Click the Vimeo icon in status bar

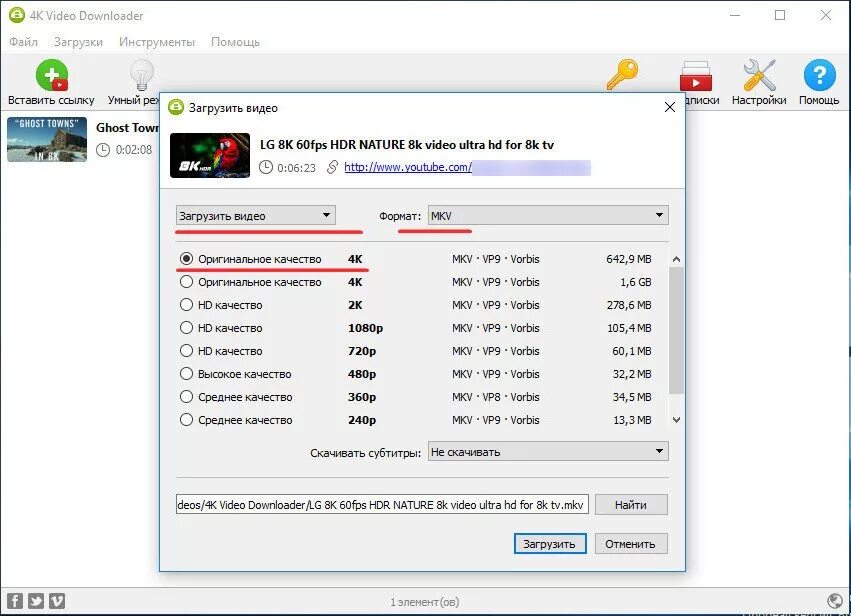pyautogui.click(x=57, y=601)
